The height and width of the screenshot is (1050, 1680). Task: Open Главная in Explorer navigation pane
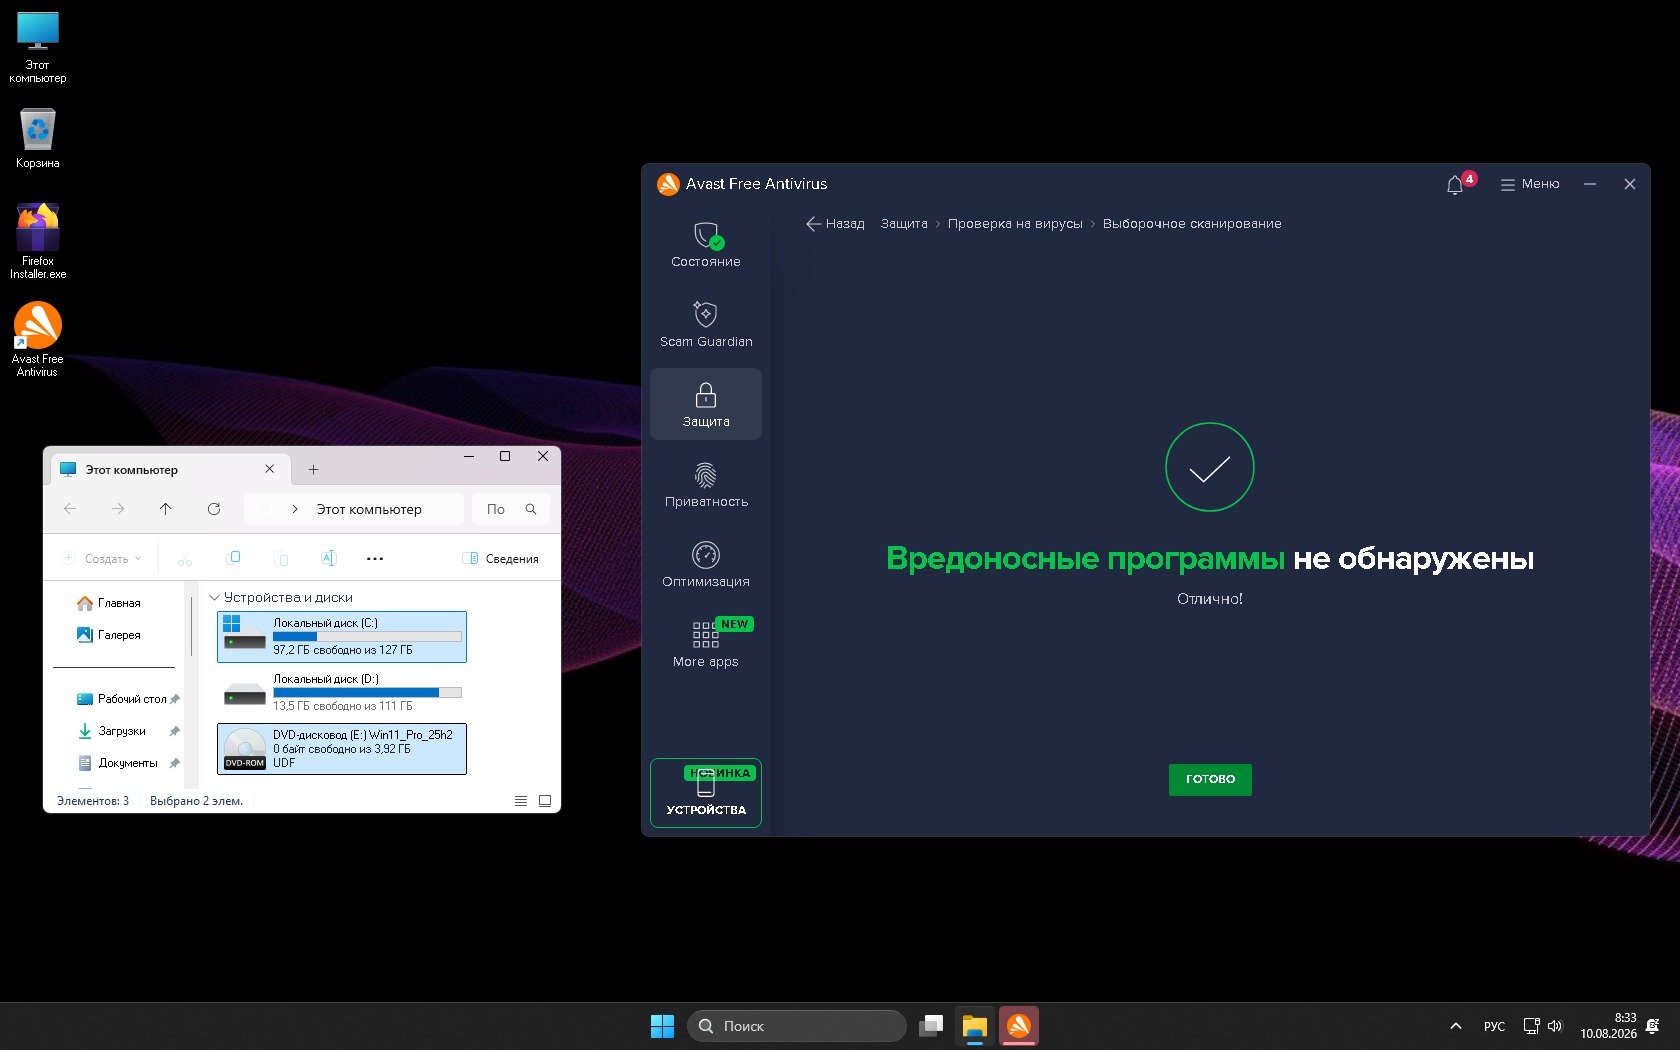coord(109,603)
